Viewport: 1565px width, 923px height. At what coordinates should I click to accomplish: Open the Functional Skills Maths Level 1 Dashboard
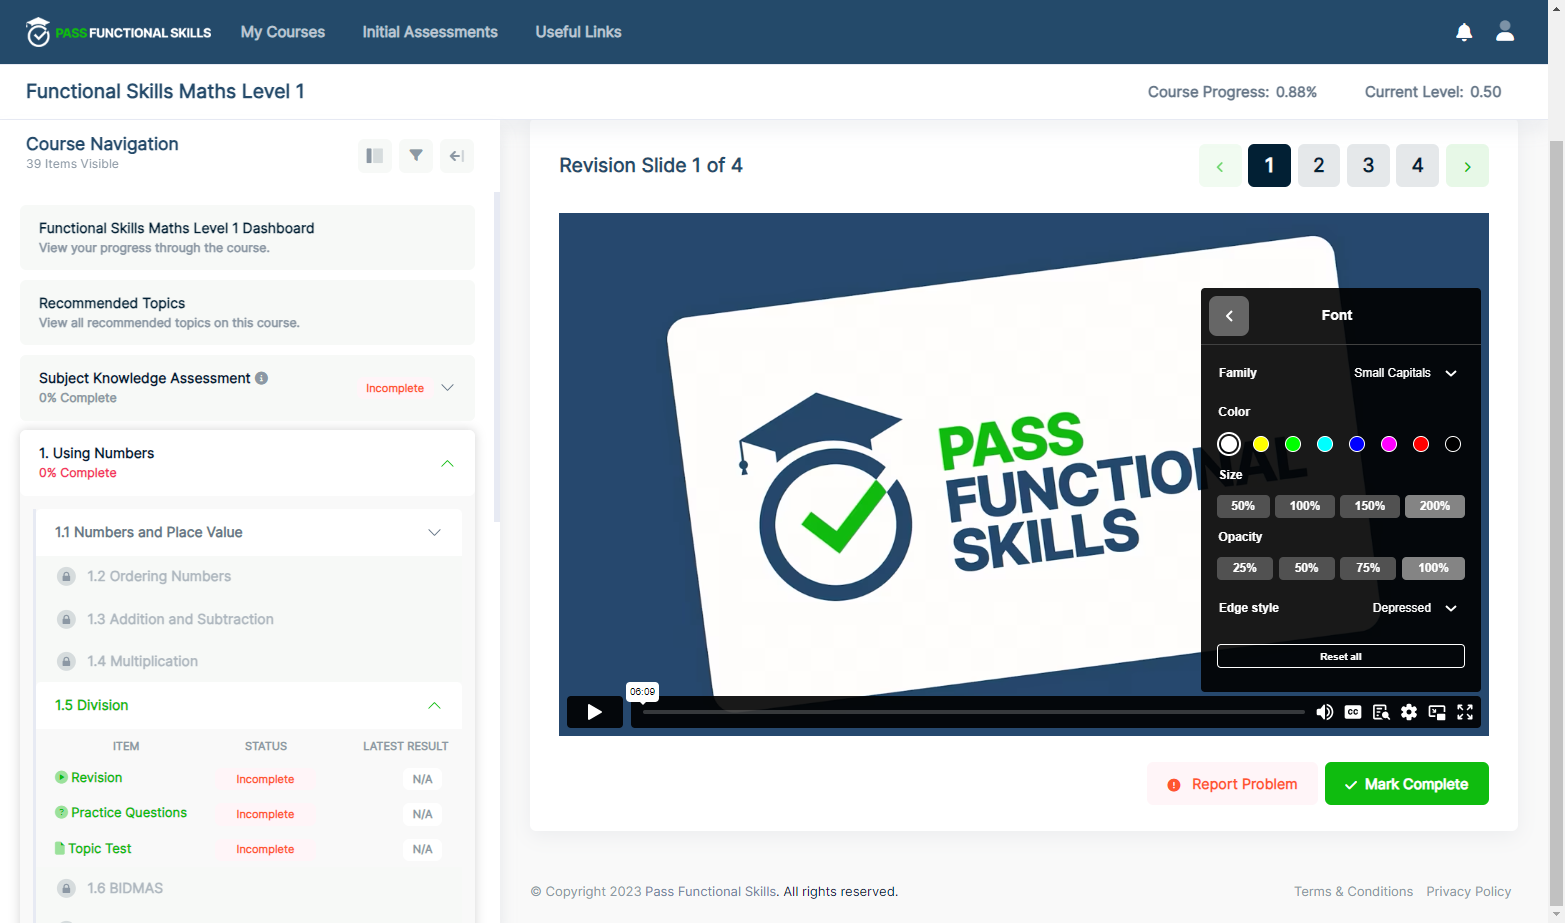pyautogui.click(x=248, y=238)
